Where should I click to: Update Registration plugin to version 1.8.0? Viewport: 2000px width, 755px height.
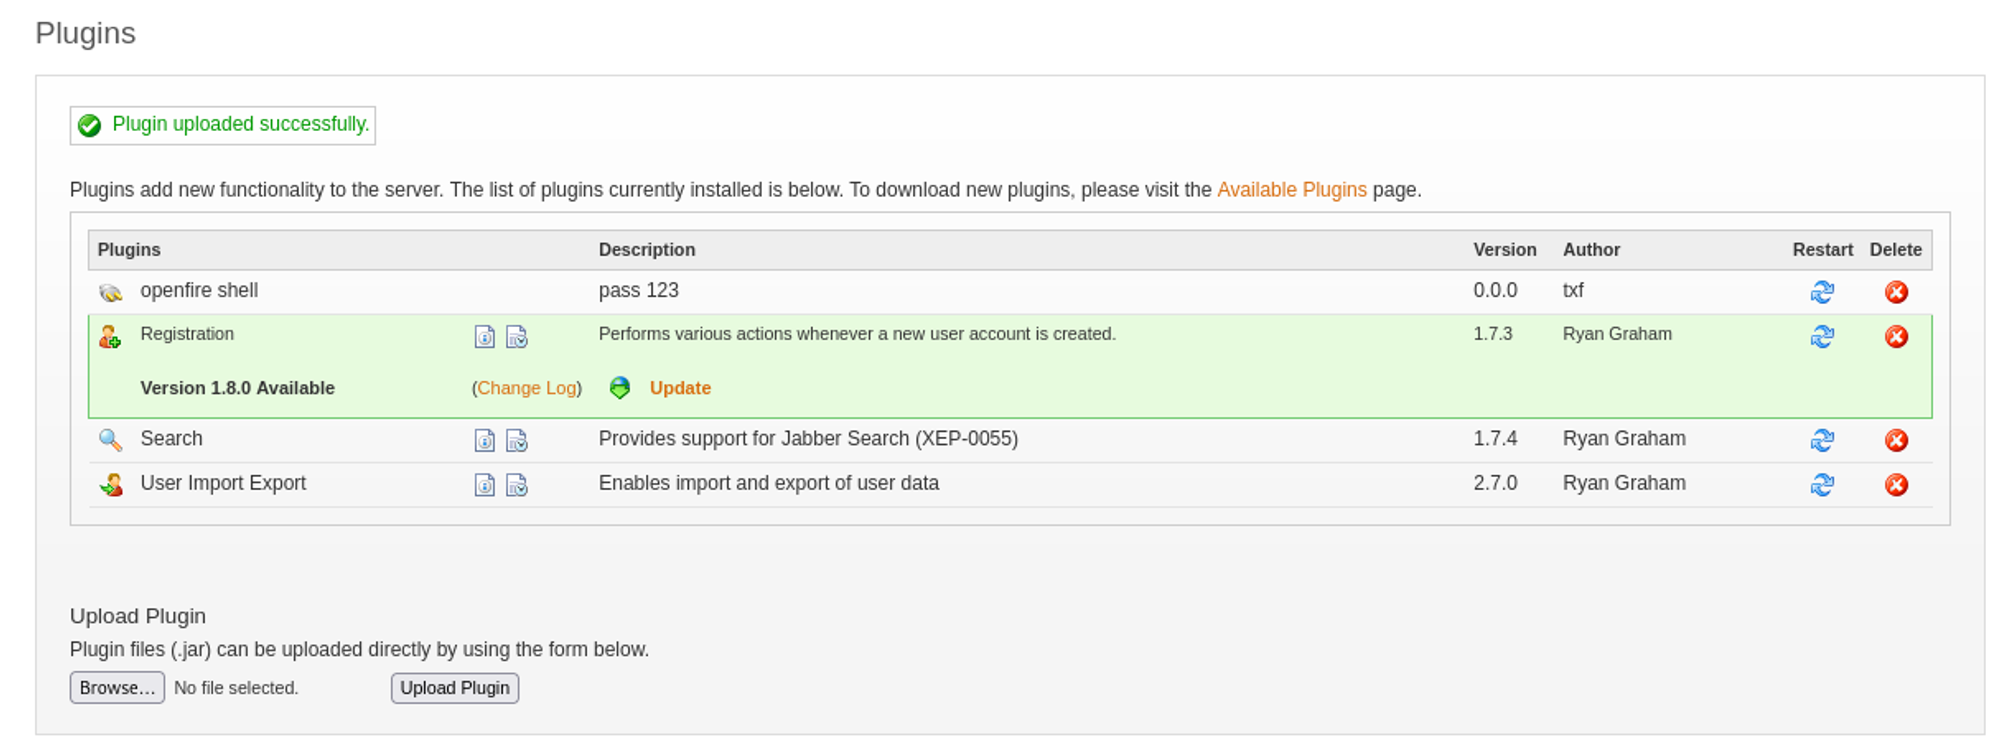pyautogui.click(x=680, y=388)
